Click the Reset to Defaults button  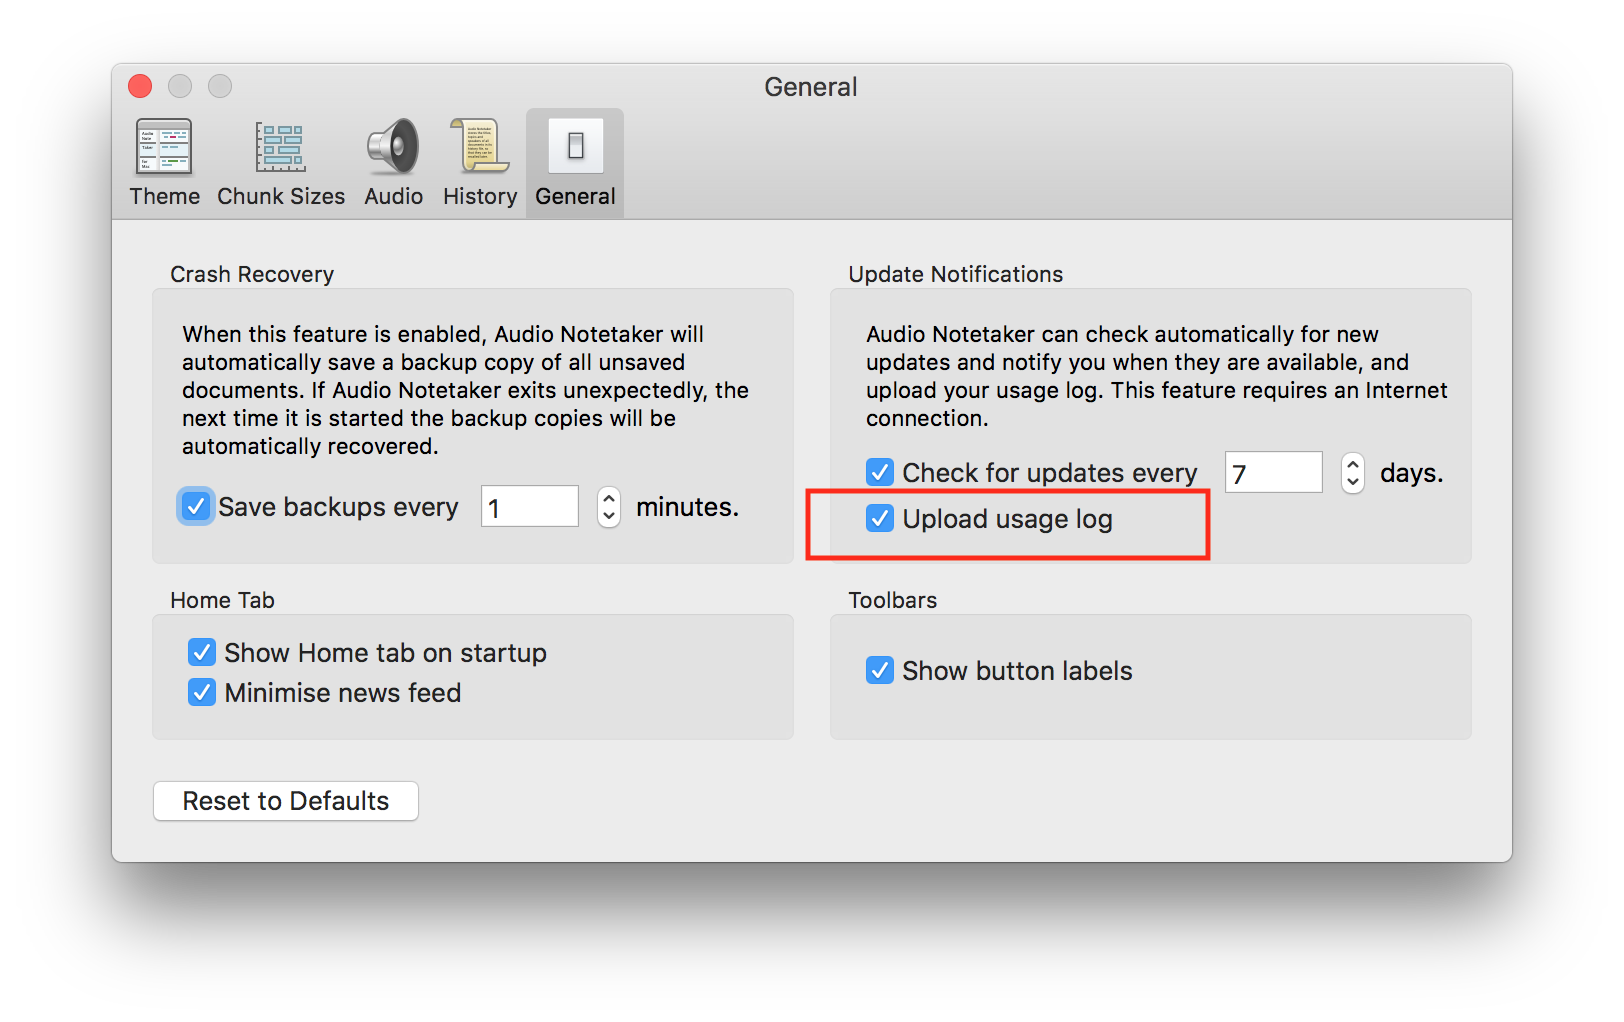(286, 801)
